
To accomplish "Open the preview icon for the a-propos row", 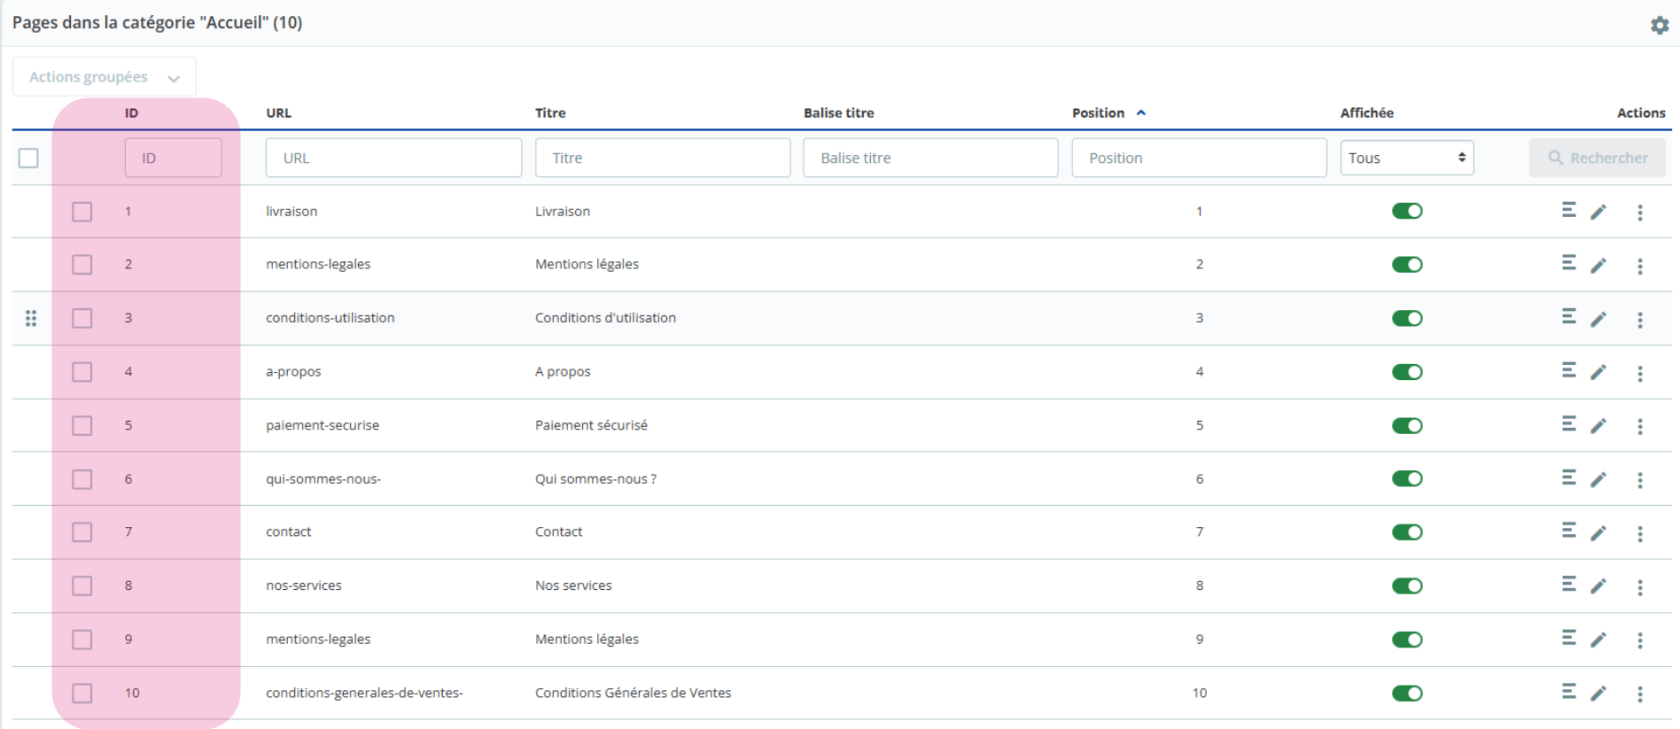I will coord(1569,371).
